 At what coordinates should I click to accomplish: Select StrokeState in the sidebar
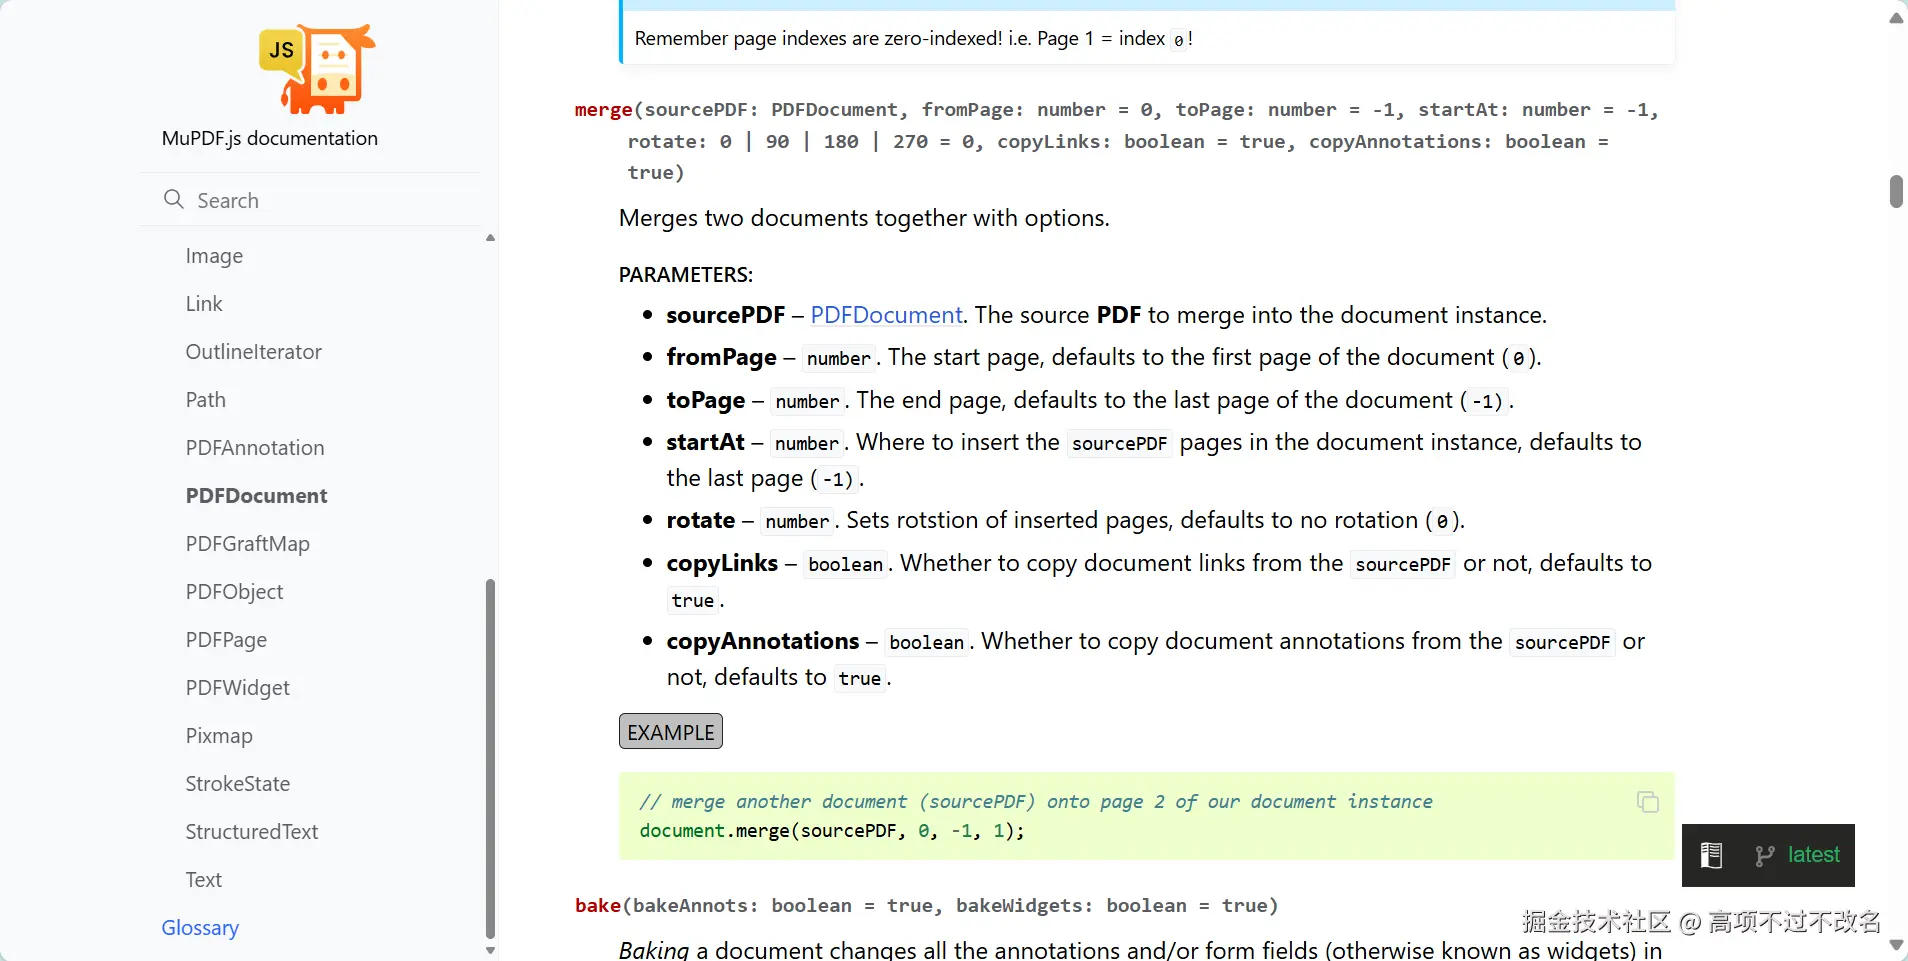coord(238,784)
